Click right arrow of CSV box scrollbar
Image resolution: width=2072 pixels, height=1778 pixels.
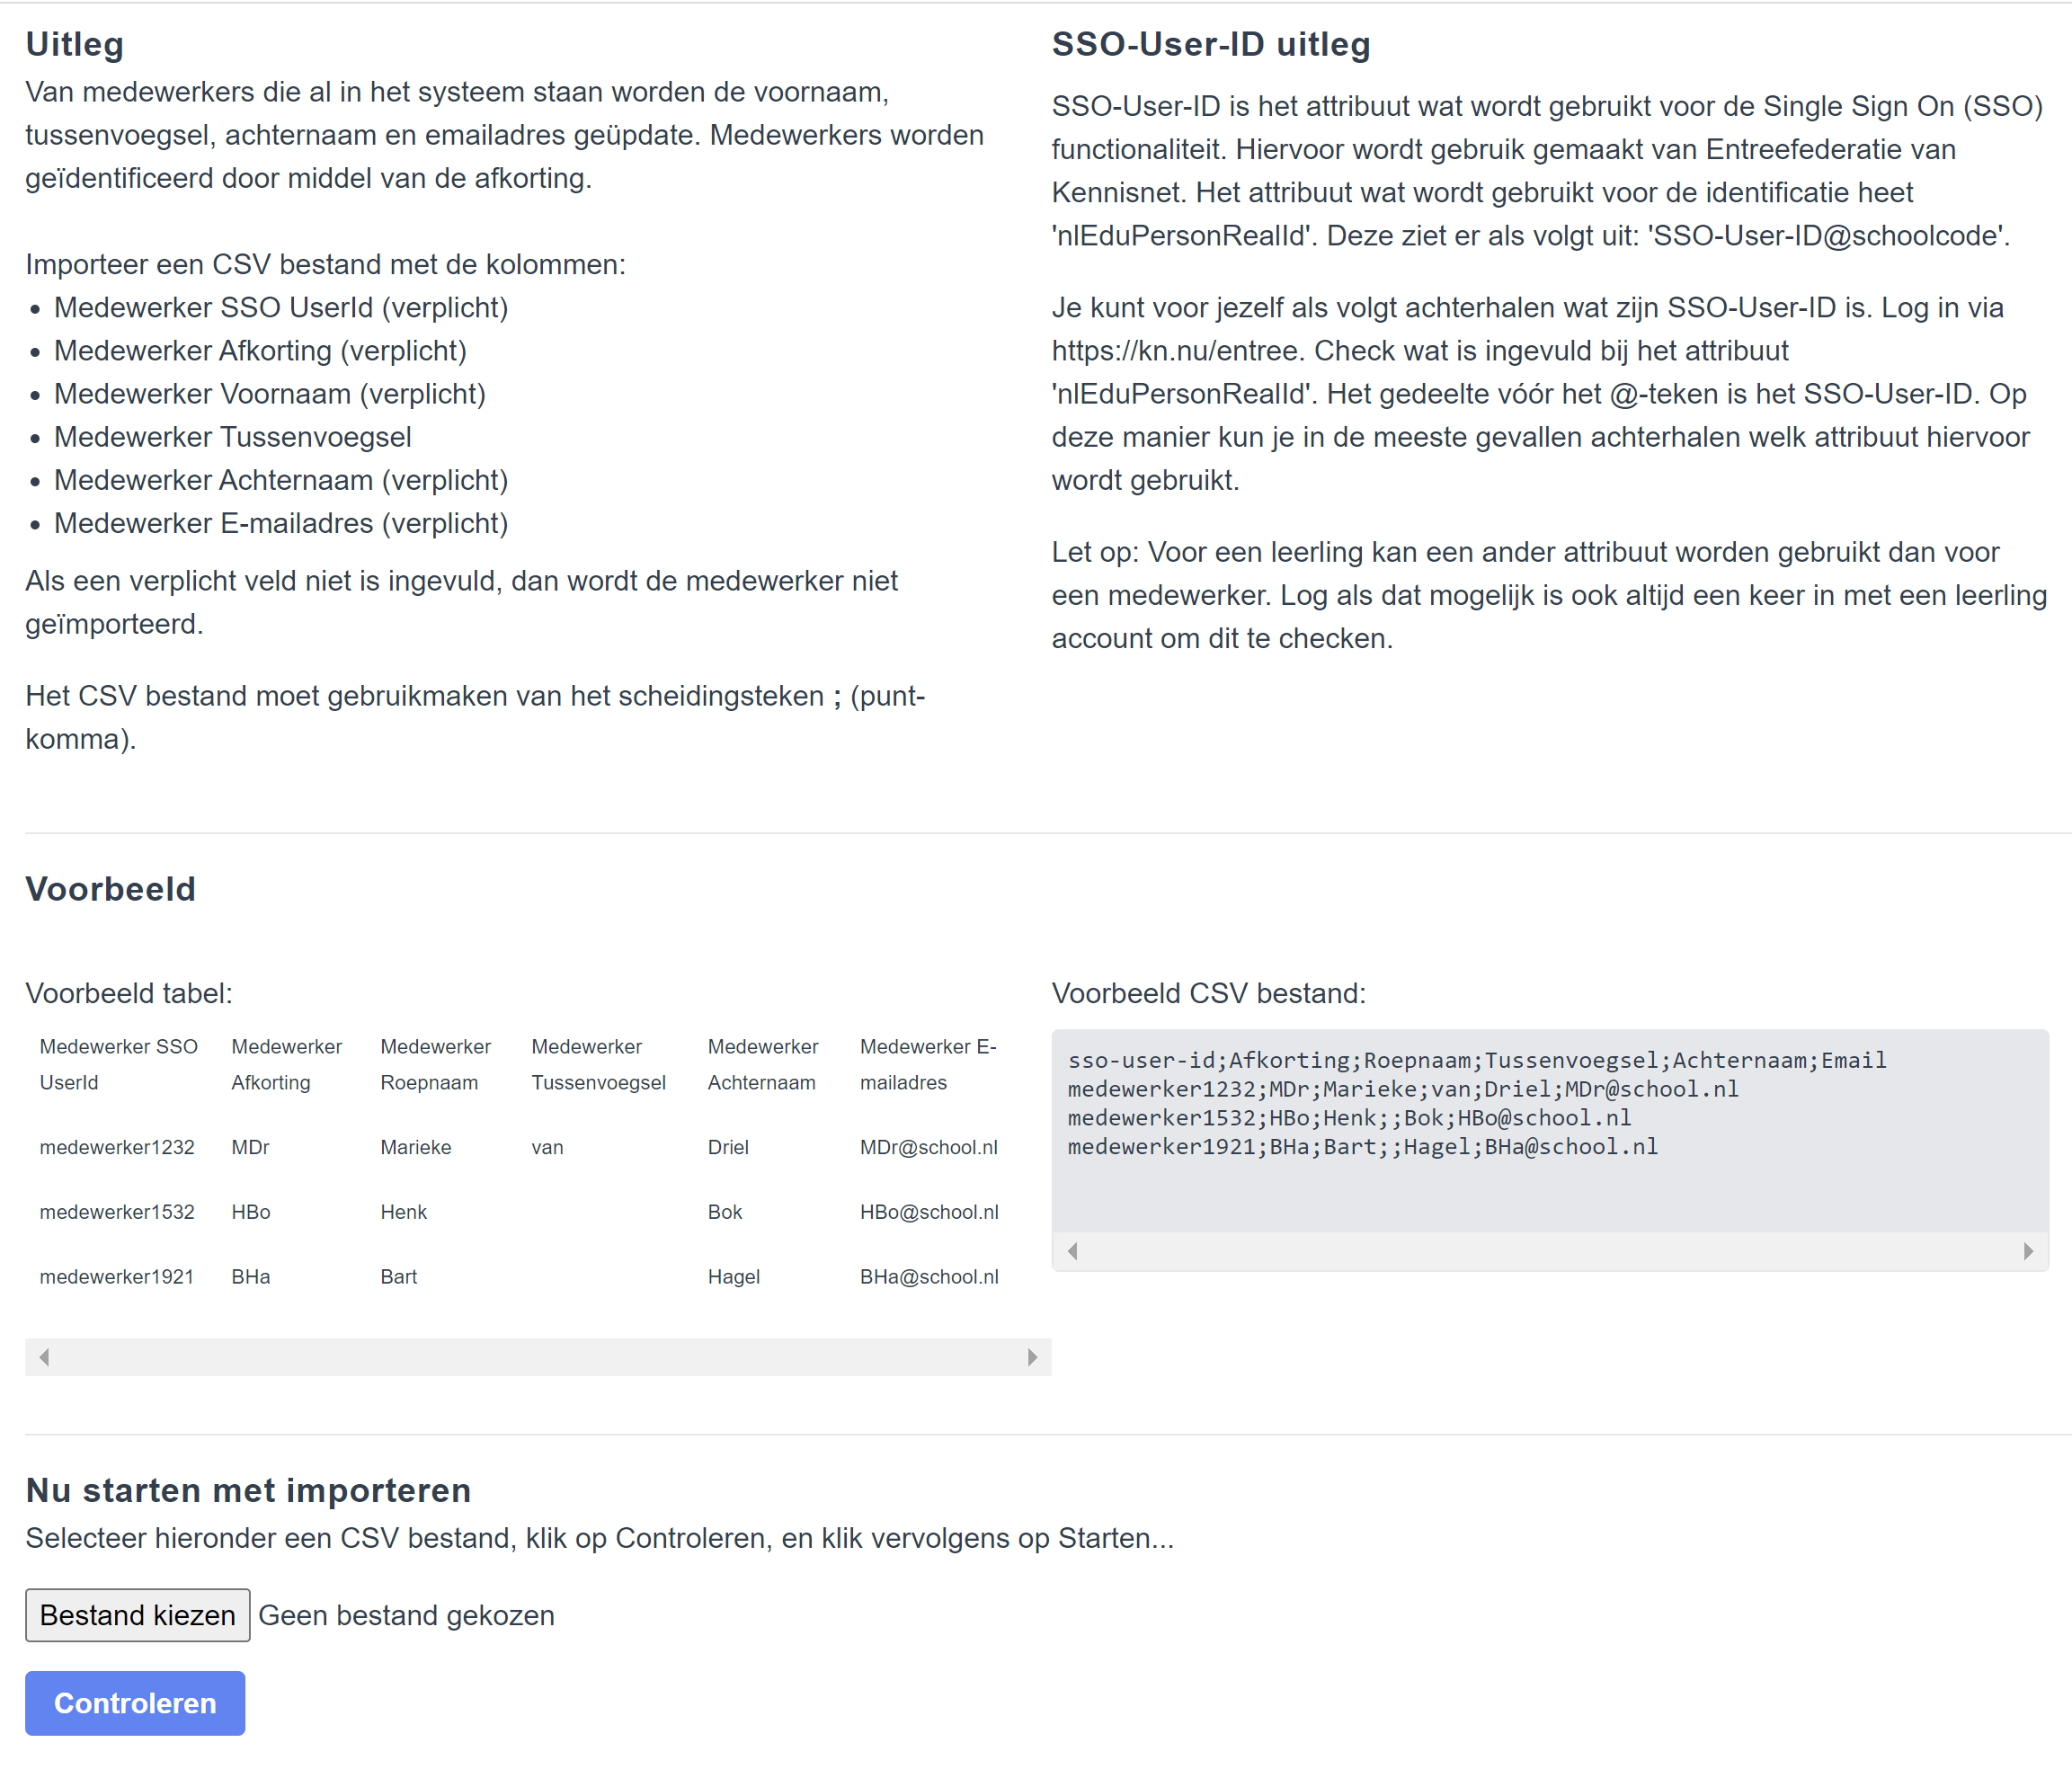(x=2028, y=1251)
